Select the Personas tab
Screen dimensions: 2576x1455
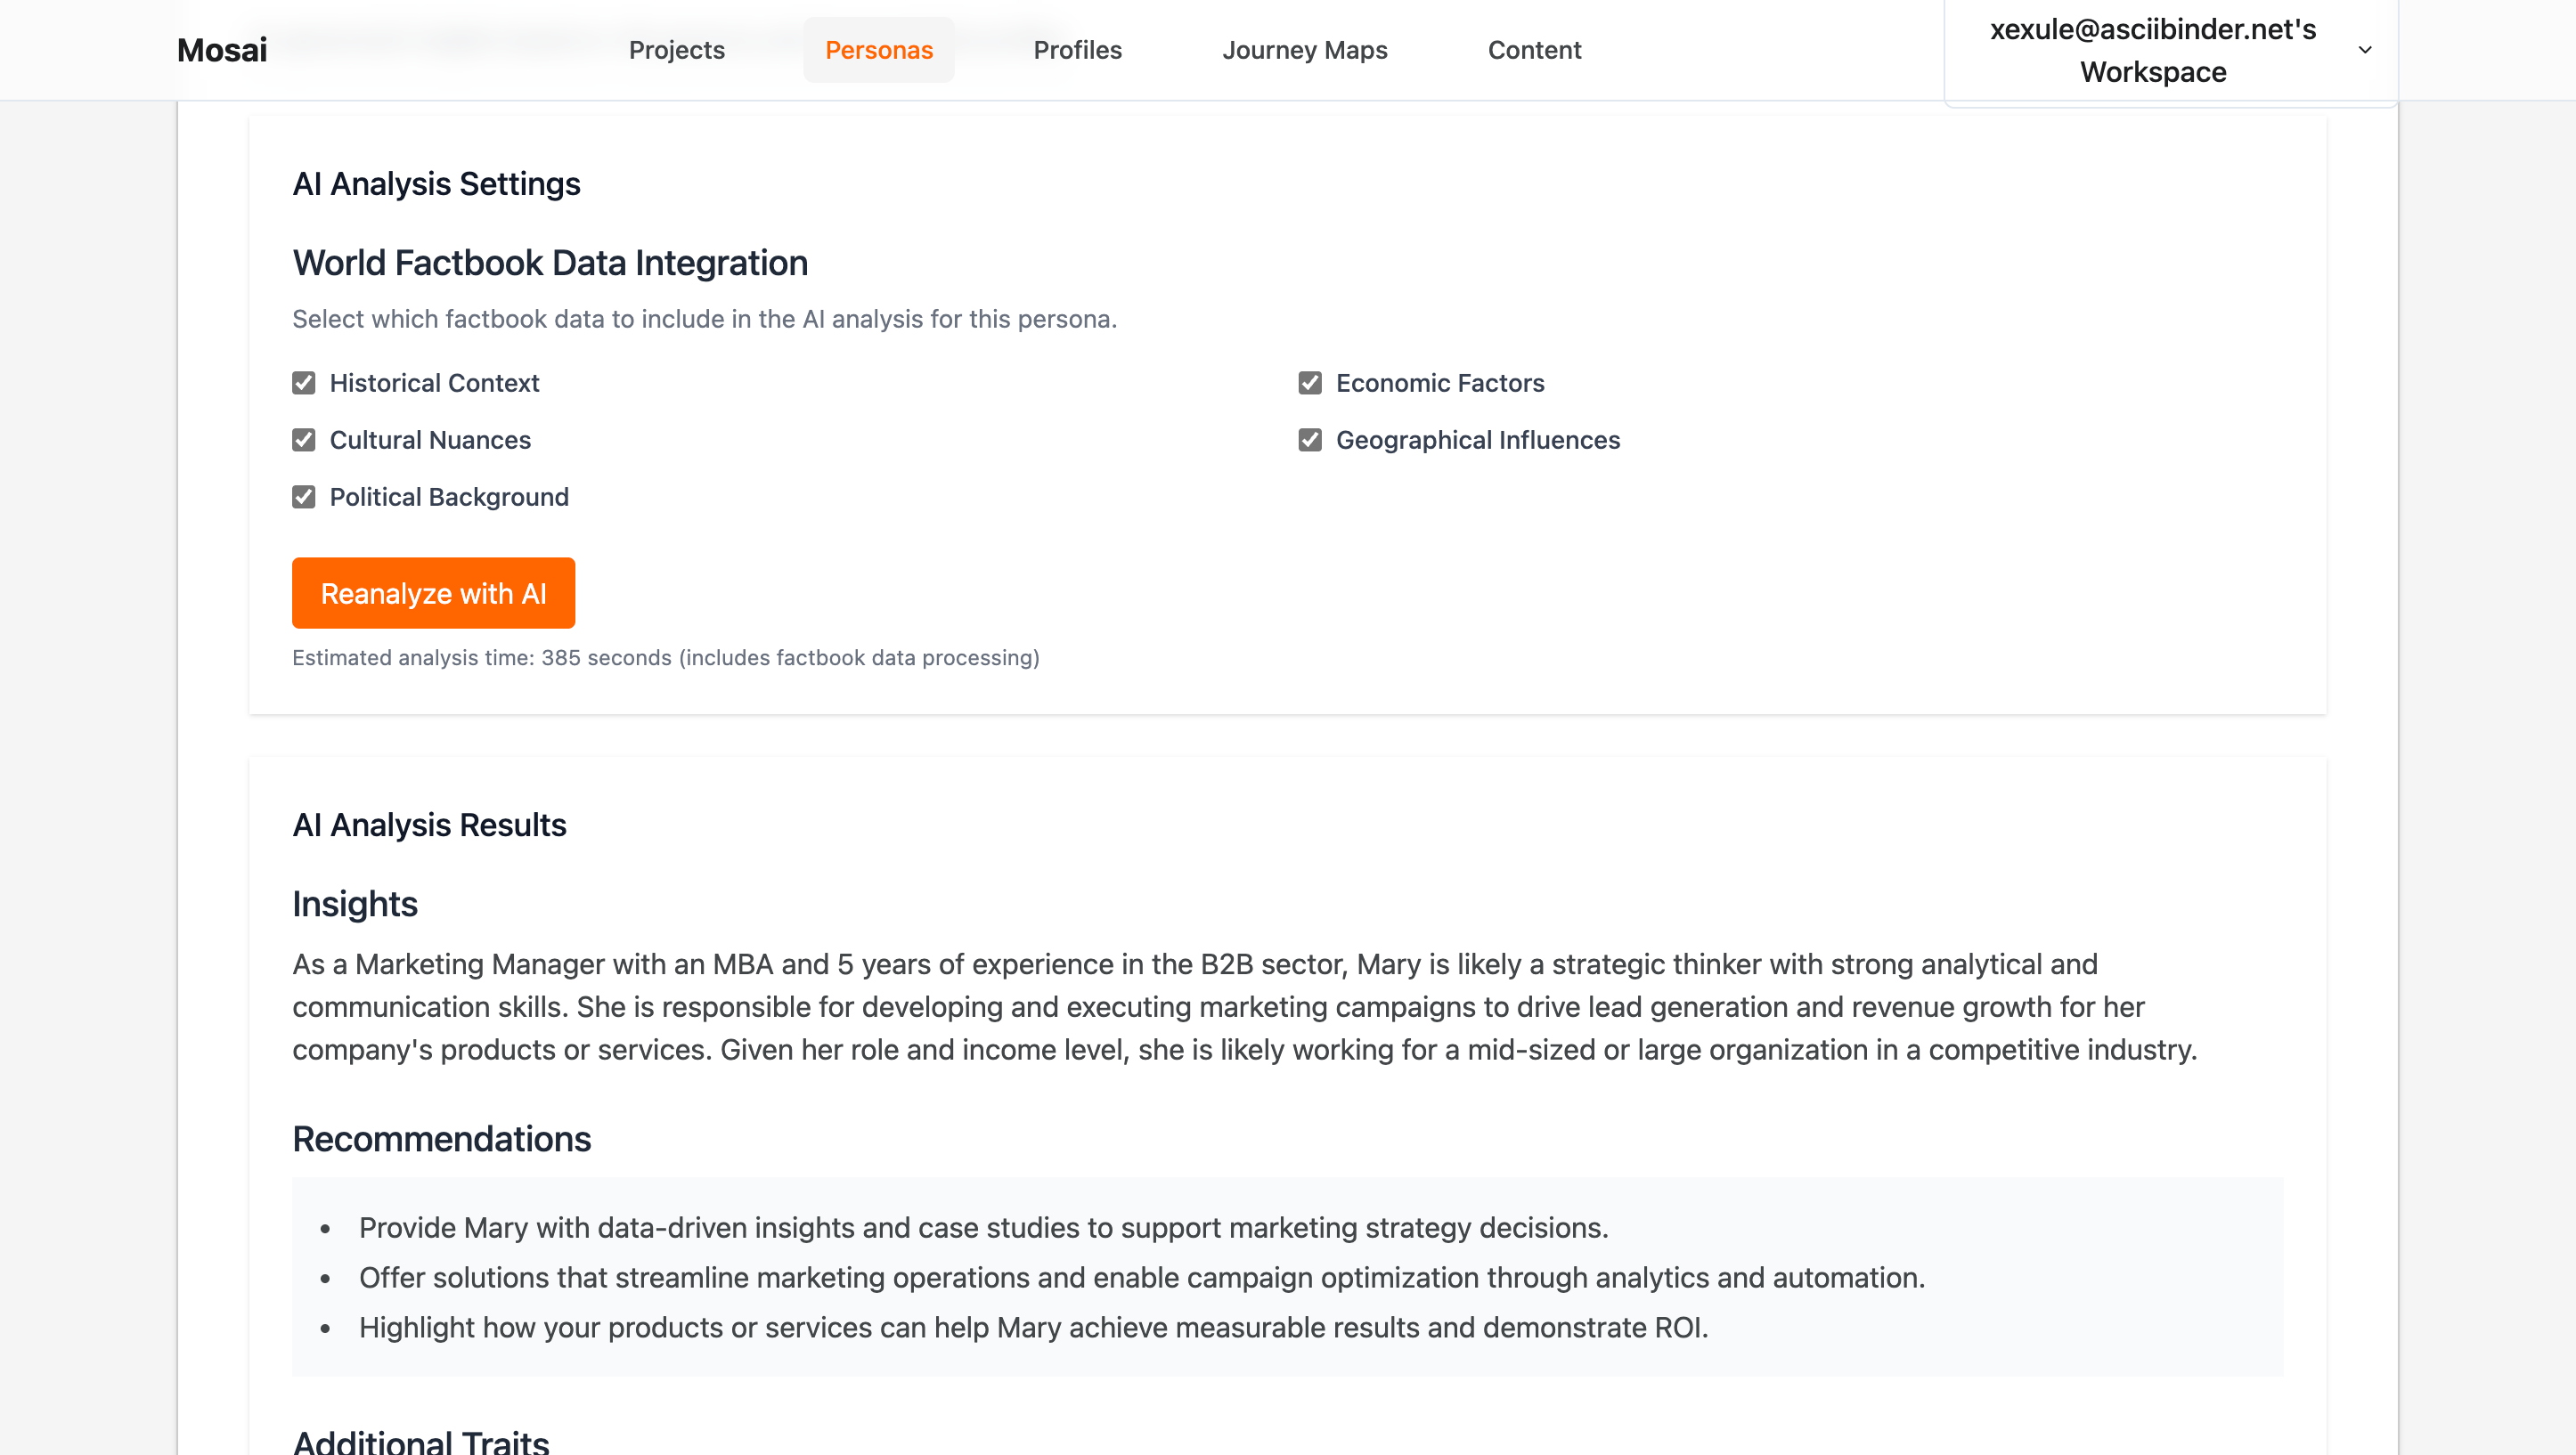(x=878, y=50)
